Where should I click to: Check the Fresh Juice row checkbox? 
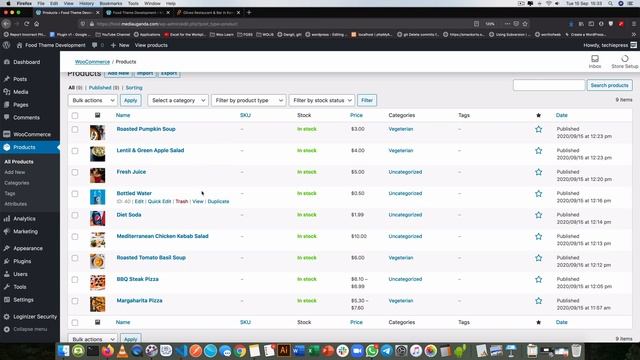click(75, 172)
